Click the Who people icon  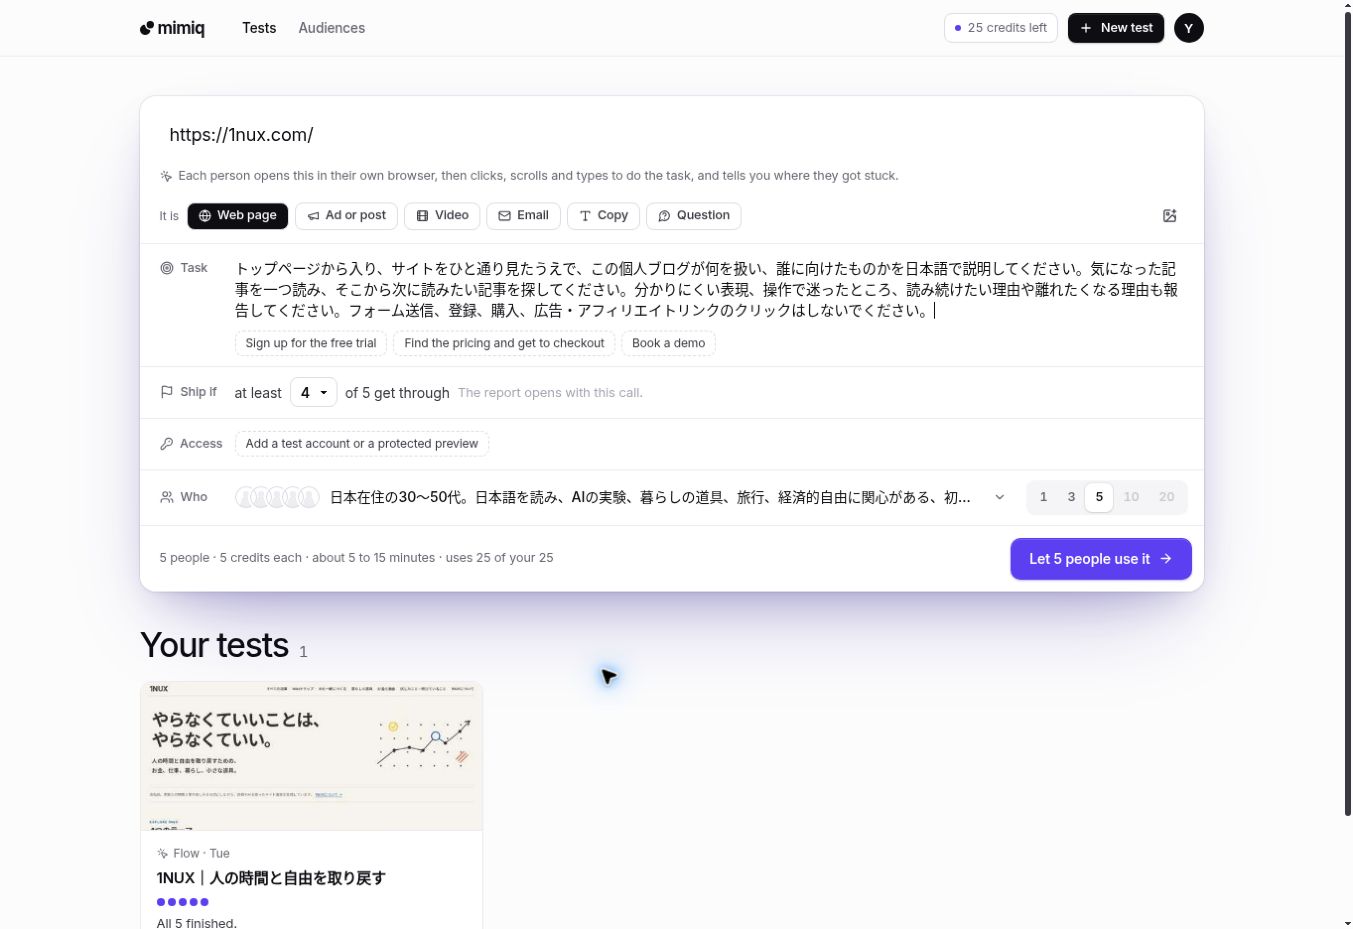[167, 497]
